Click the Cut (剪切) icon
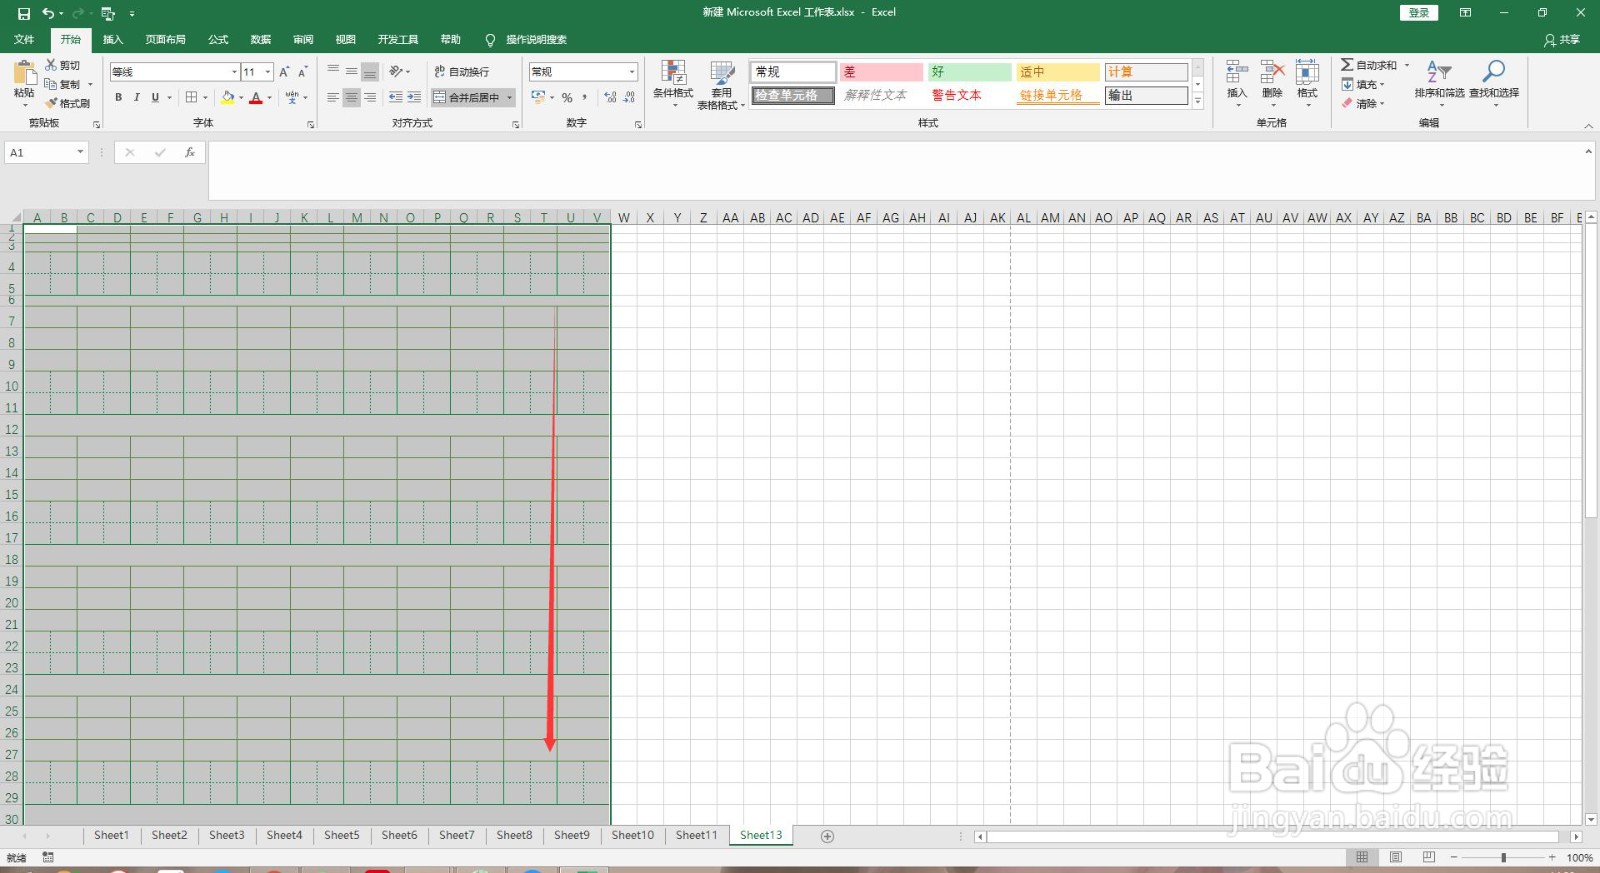 tap(51, 65)
